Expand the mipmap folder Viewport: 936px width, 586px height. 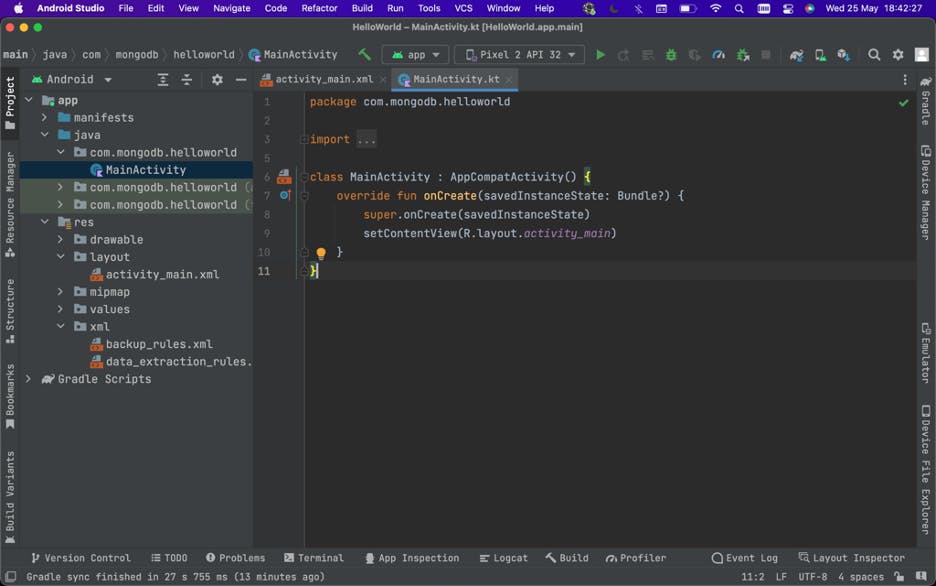[60, 292]
